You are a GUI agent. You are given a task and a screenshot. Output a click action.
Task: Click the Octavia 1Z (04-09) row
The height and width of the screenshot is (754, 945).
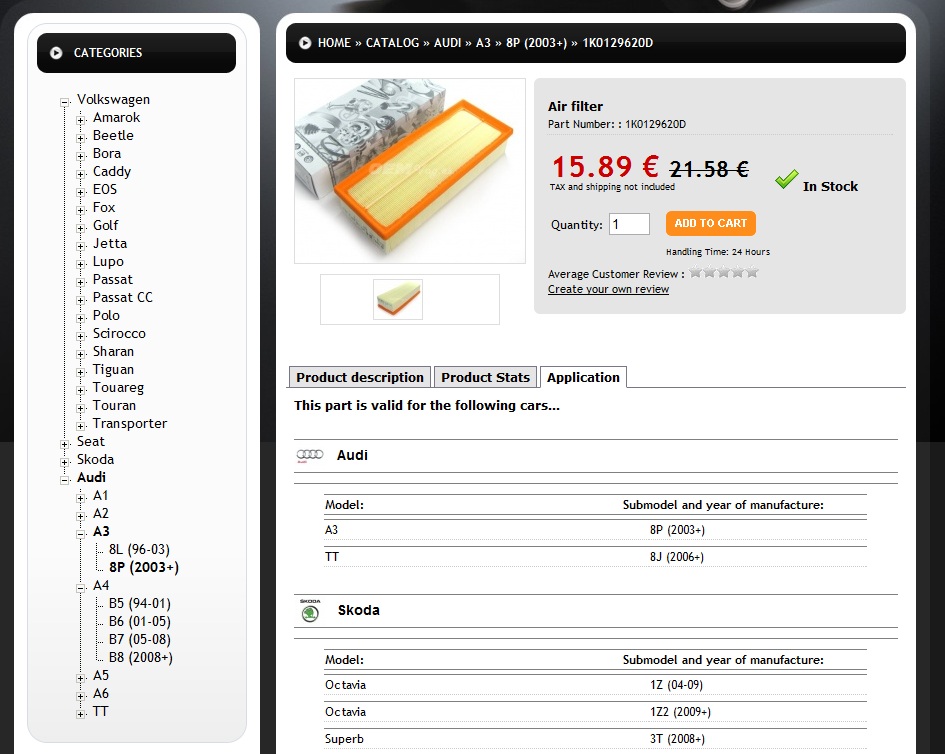(595, 685)
